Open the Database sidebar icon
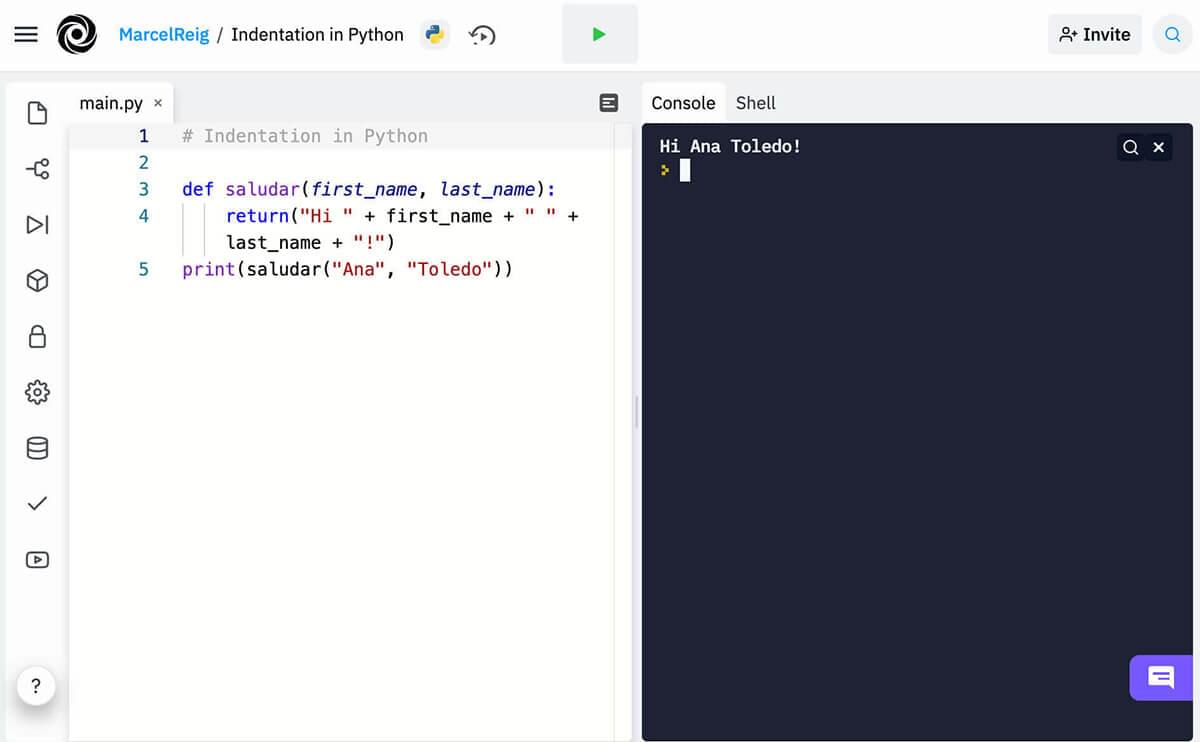This screenshot has height=742, width=1200. pyautogui.click(x=37, y=448)
